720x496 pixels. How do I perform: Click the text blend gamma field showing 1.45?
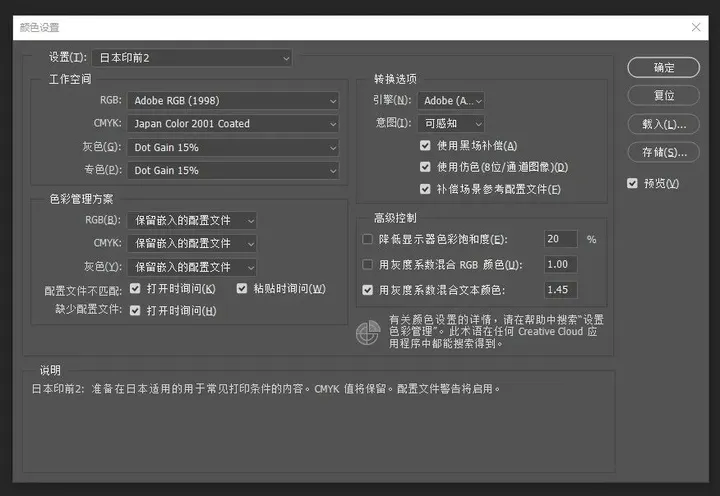click(561, 290)
